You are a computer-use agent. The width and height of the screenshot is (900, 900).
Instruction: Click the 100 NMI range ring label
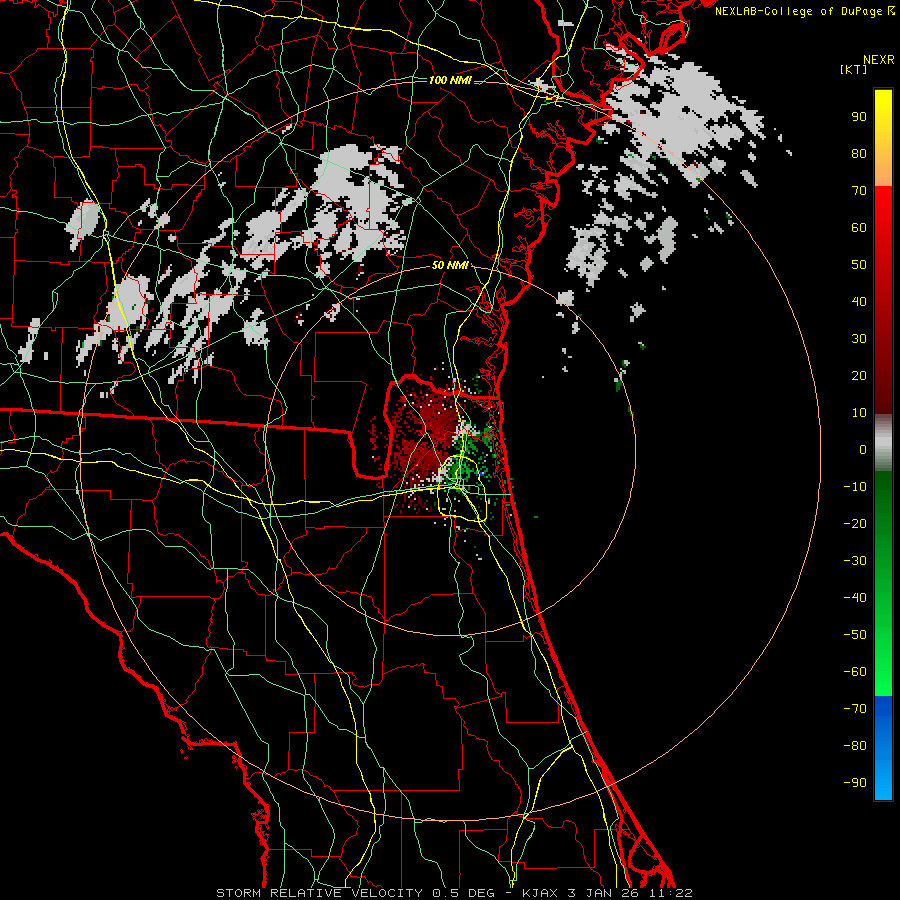click(x=451, y=80)
